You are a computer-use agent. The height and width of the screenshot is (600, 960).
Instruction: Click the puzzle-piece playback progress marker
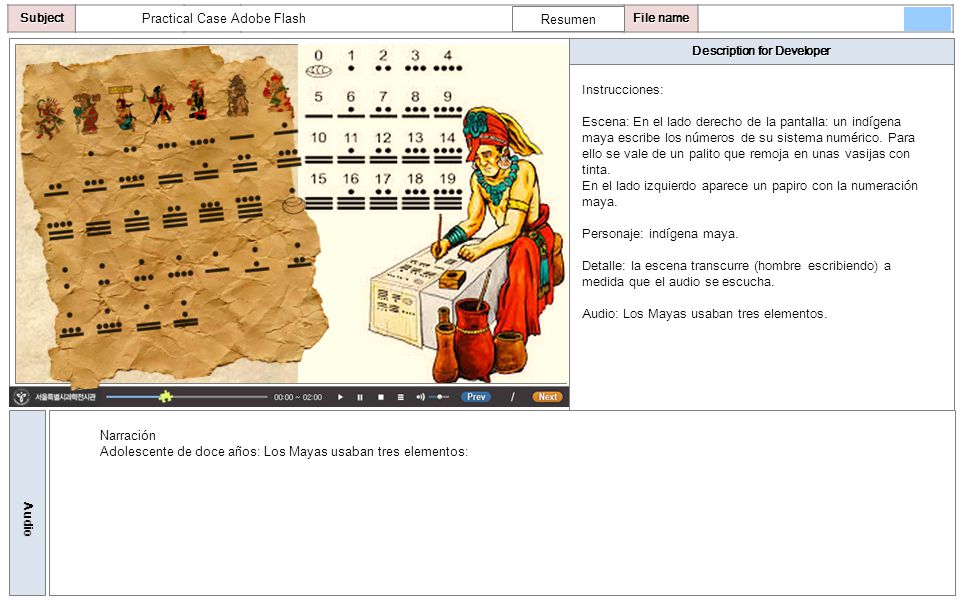[x=165, y=397]
